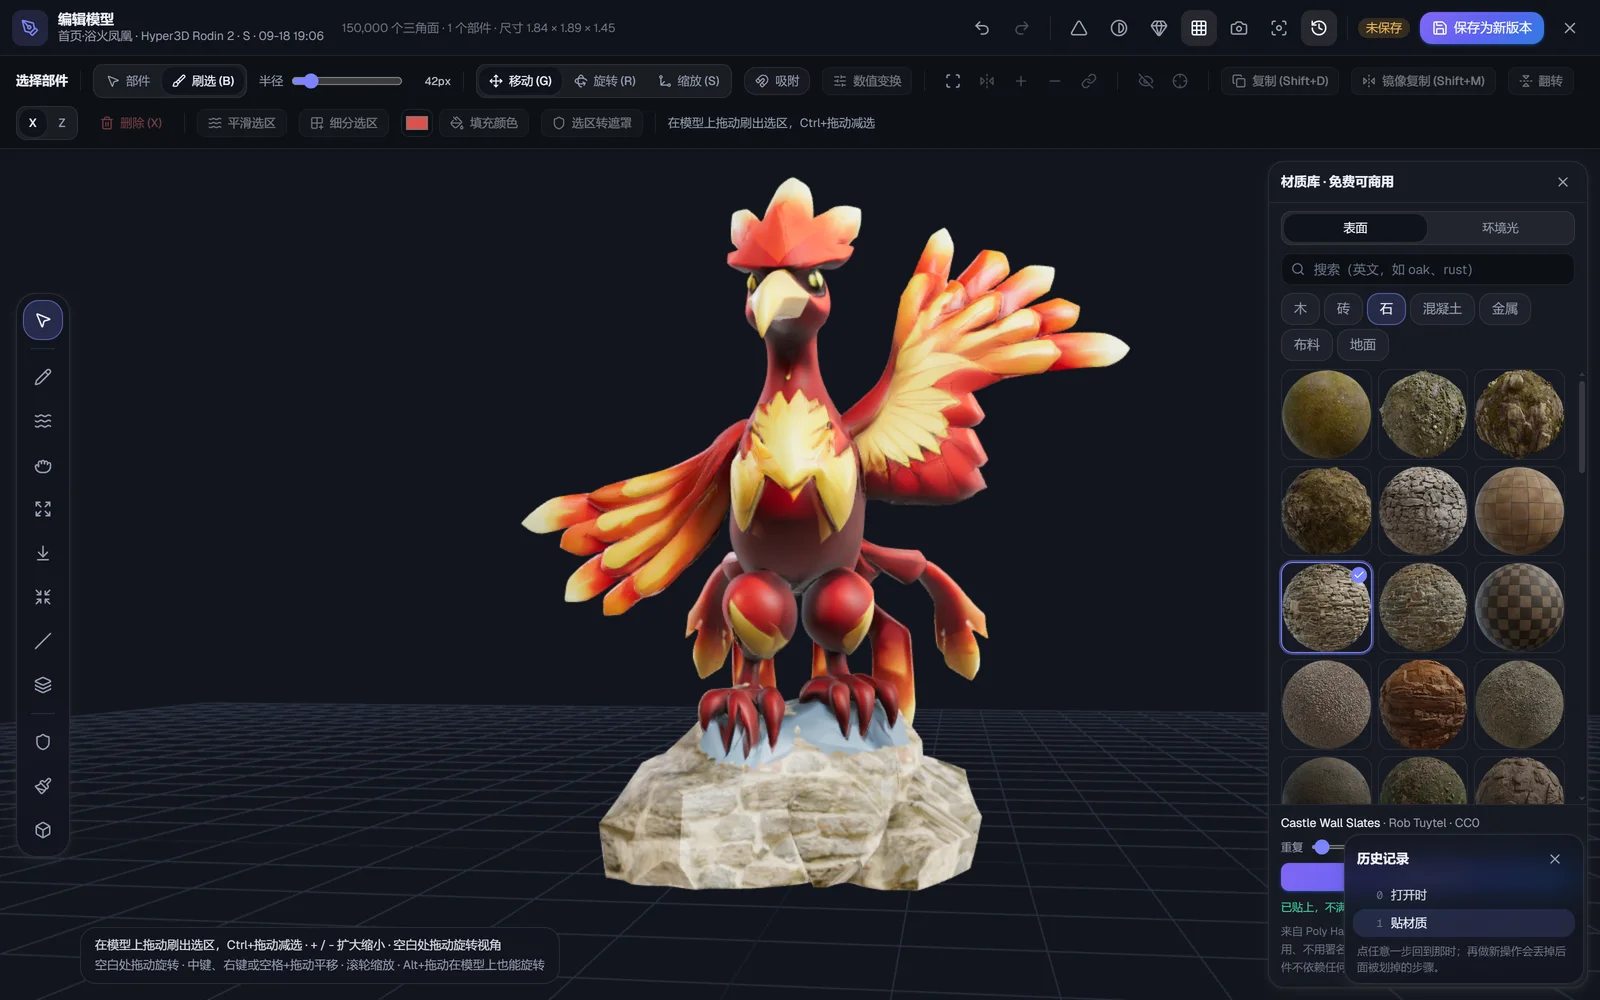Select the outward-arrows expand tool in left toolbar
Viewport: 1600px width, 1000px height.
pyautogui.click(x=43, y=509)
